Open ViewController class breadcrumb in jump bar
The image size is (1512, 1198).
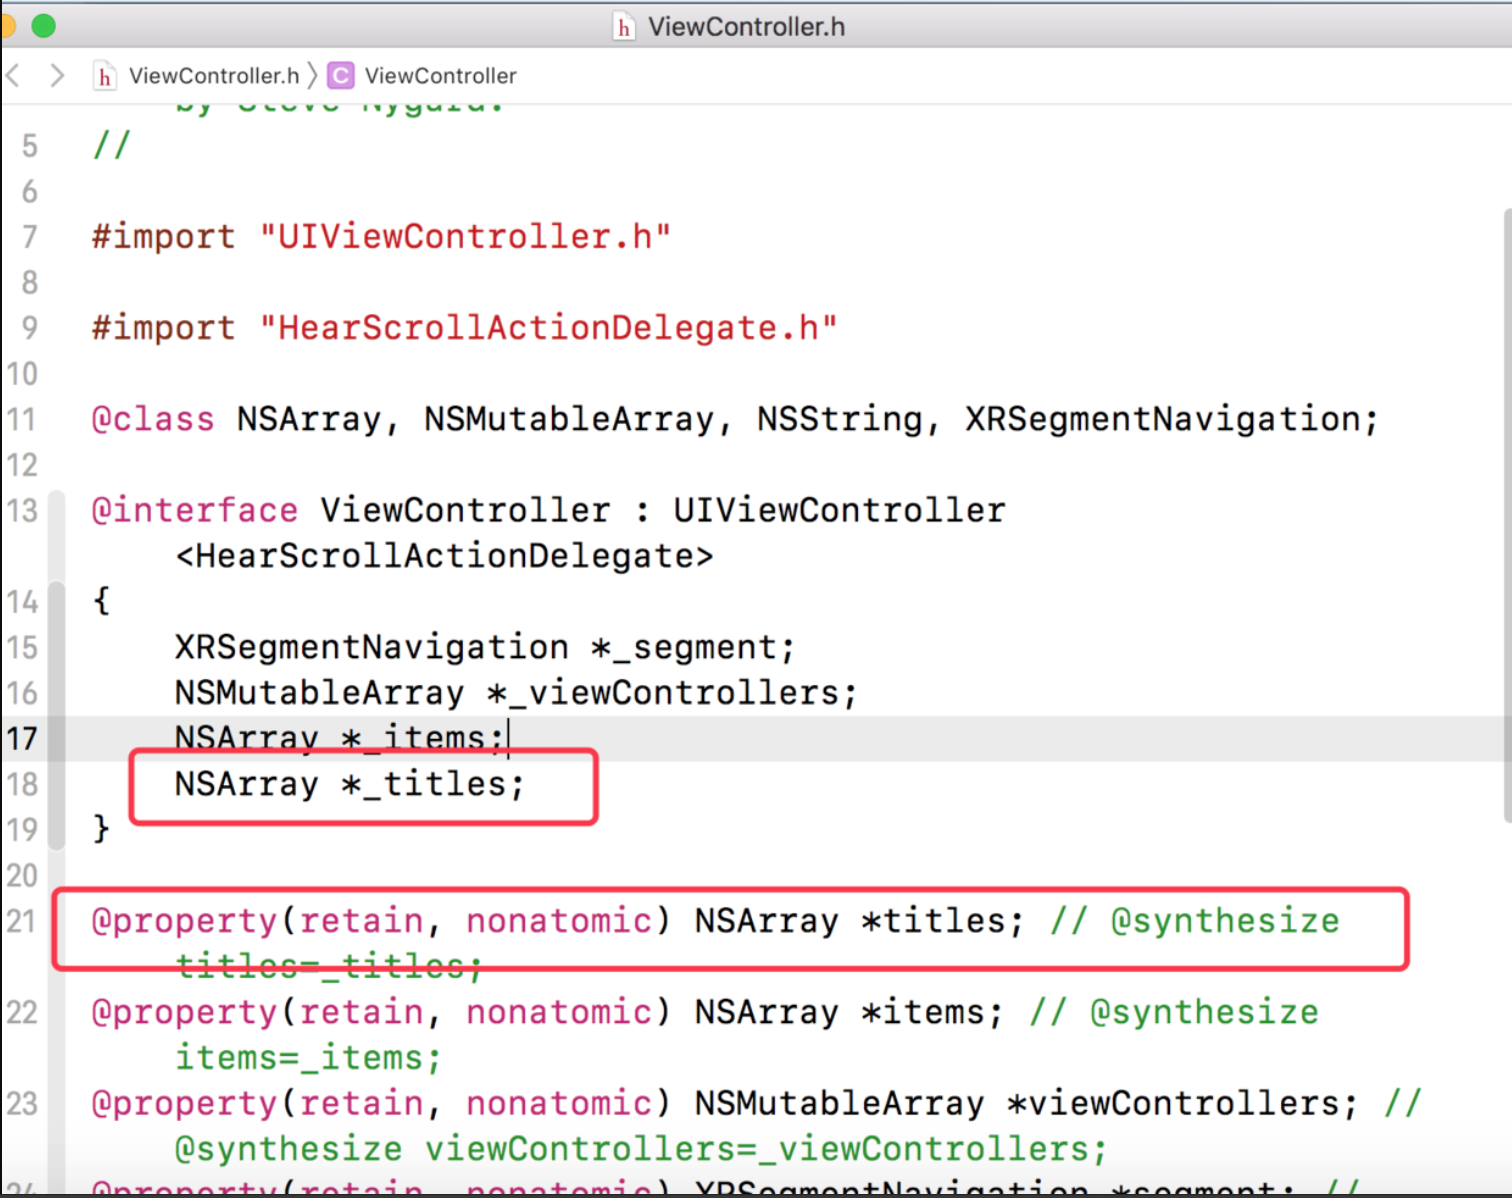[440, 76]
